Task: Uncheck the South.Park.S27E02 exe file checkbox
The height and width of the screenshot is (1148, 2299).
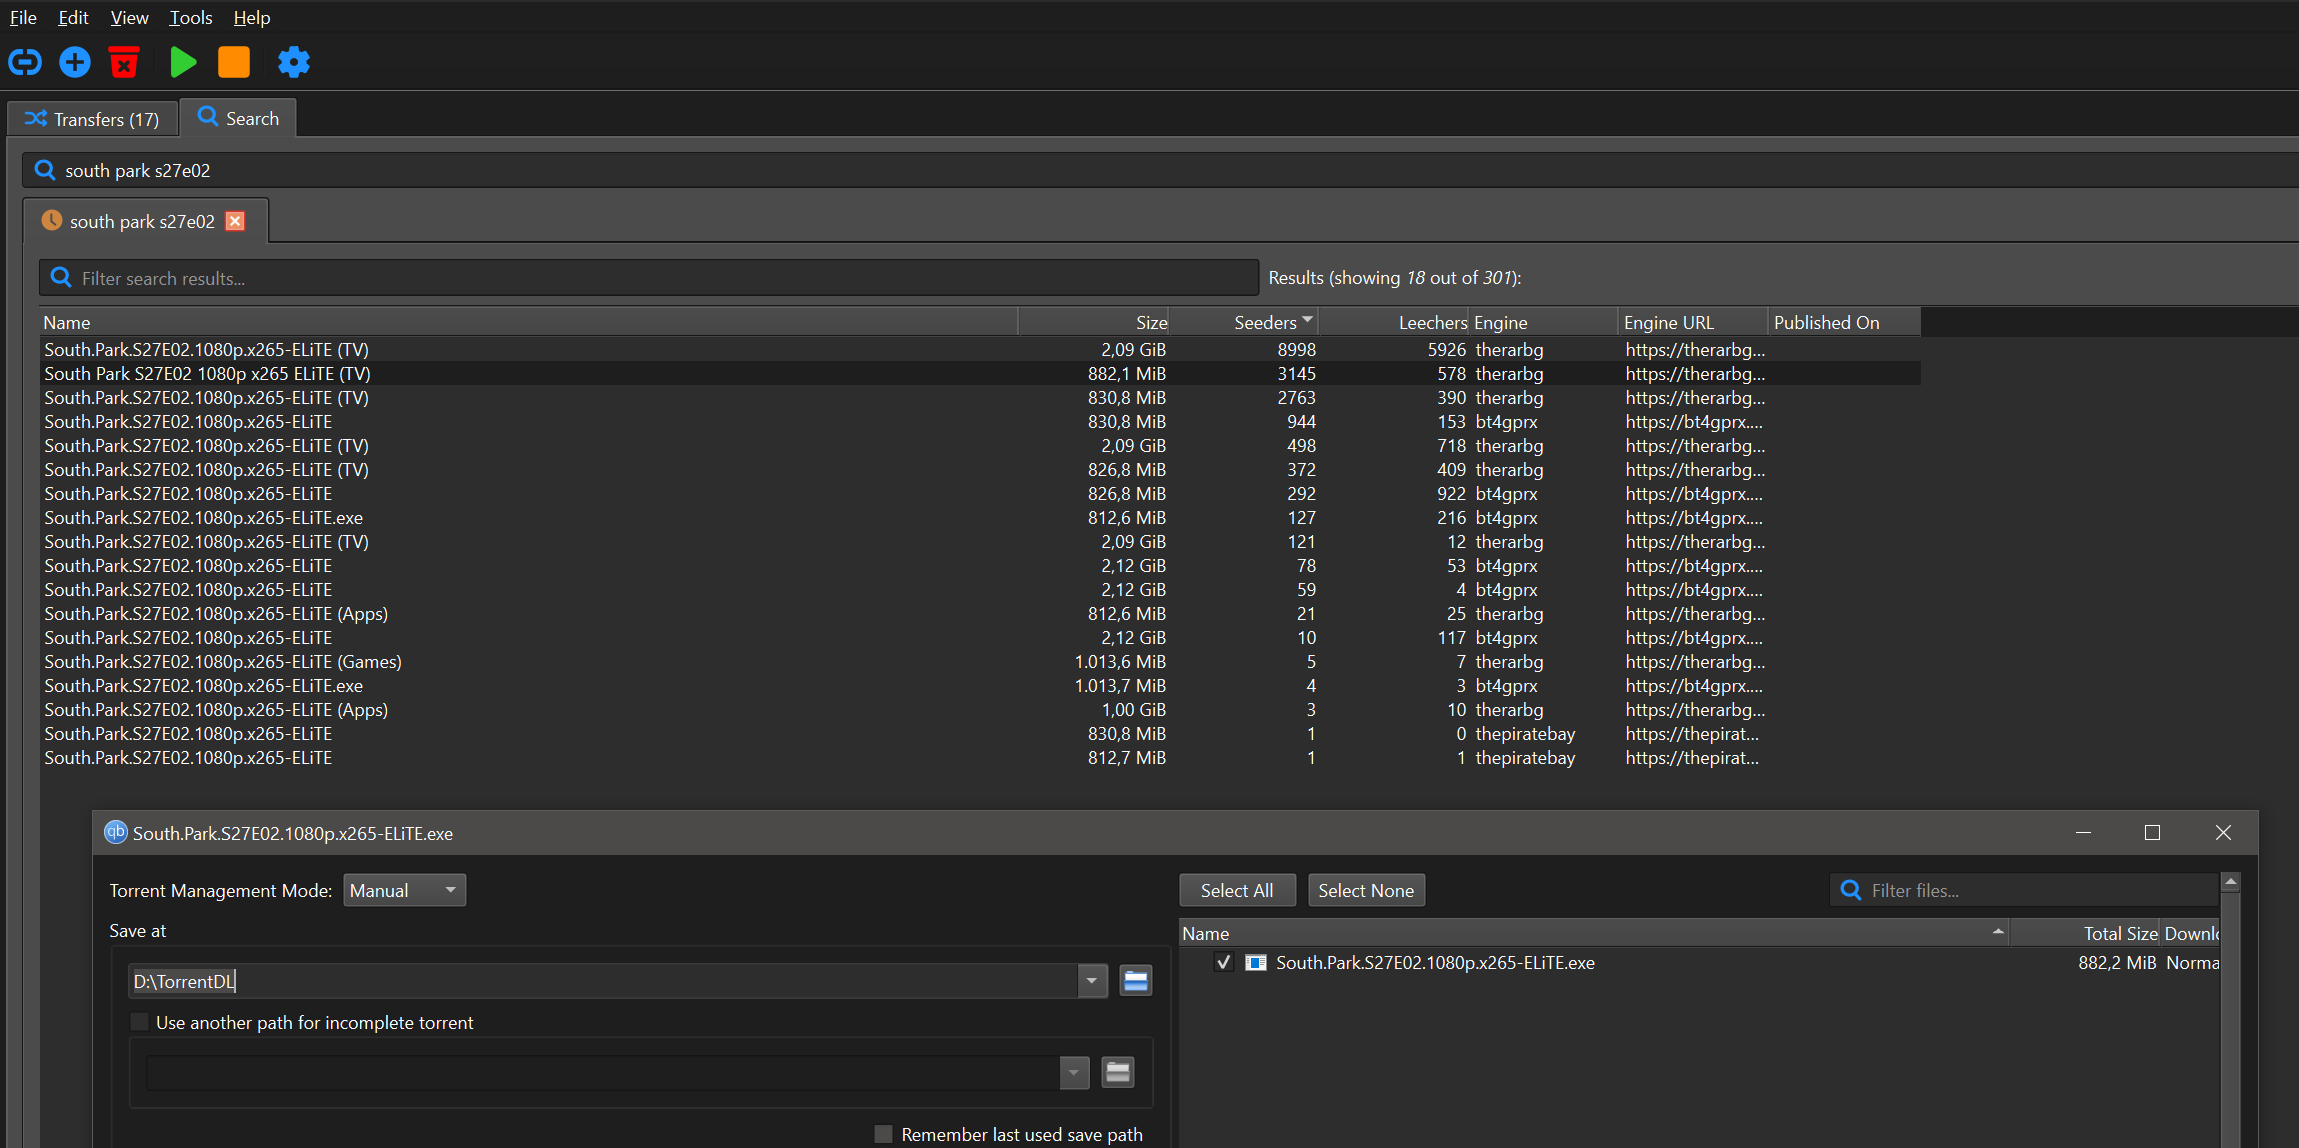Action: 1223,962
